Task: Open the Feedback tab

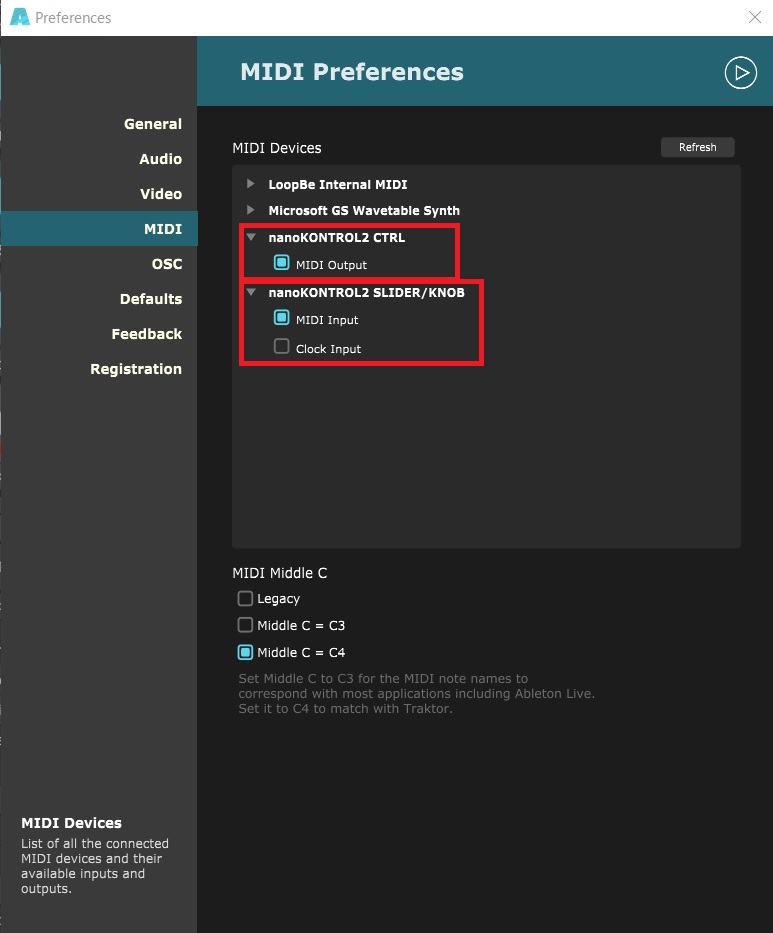Action: 147,334
